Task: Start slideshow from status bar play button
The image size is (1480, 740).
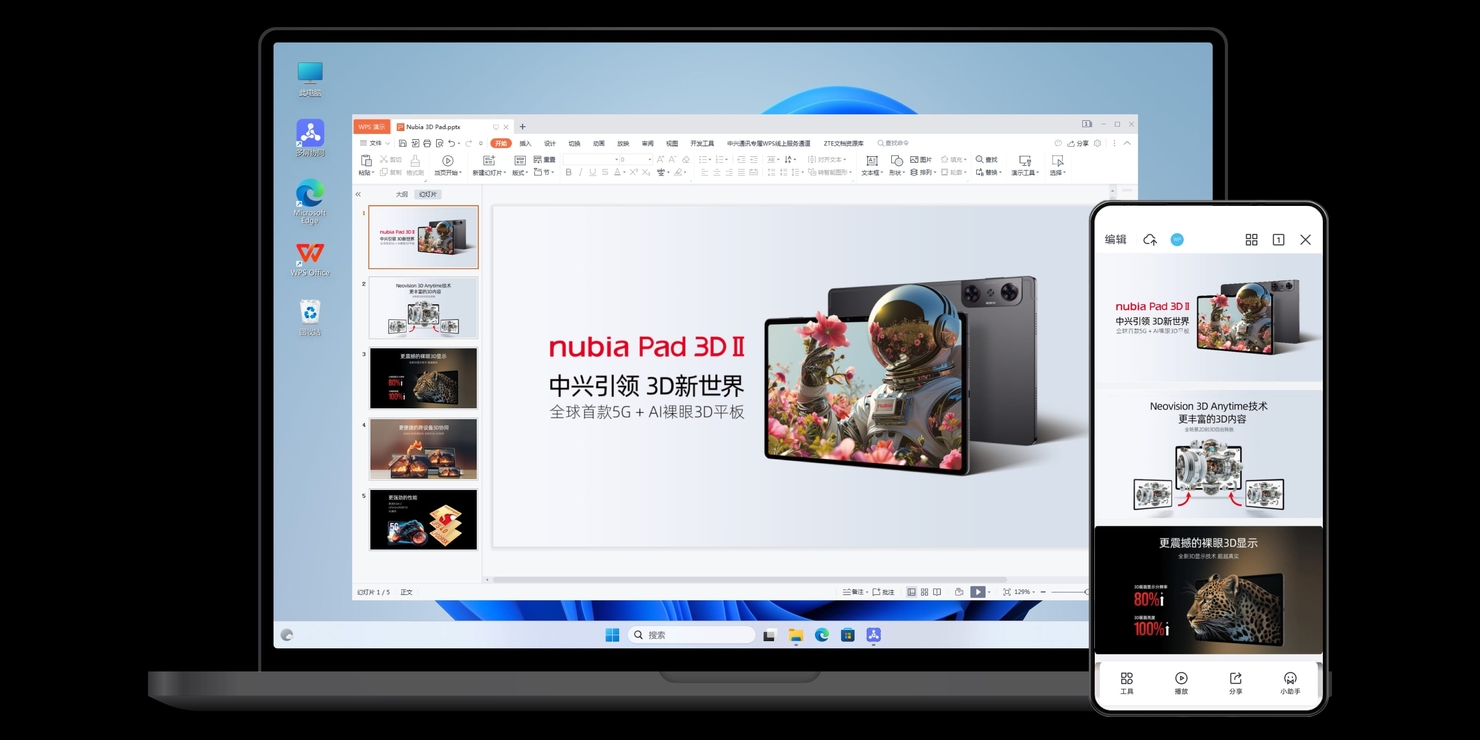Action: (978, 592)
